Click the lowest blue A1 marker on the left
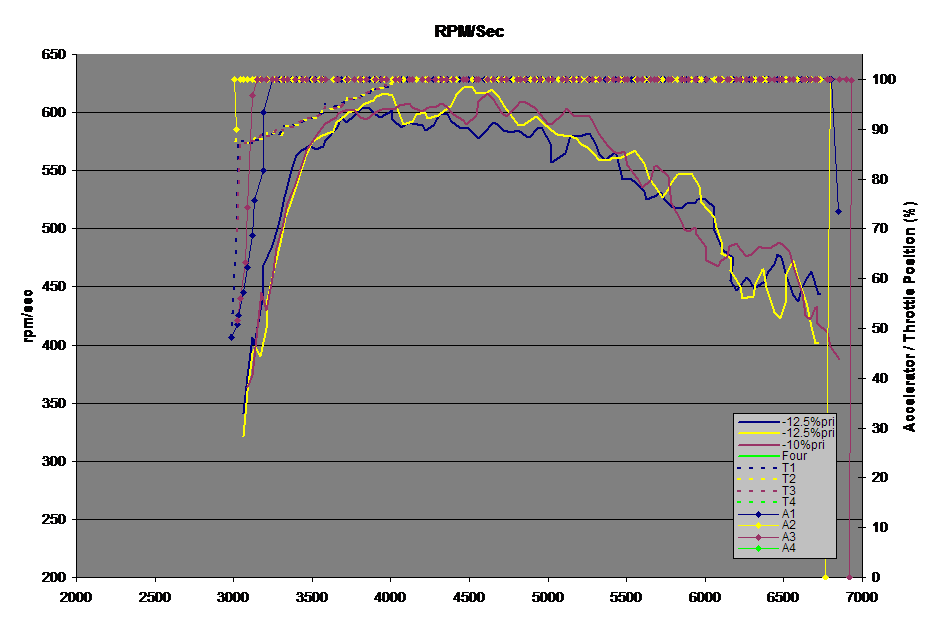938x624 pixels. pyautogui.click(x=231, y=337)
